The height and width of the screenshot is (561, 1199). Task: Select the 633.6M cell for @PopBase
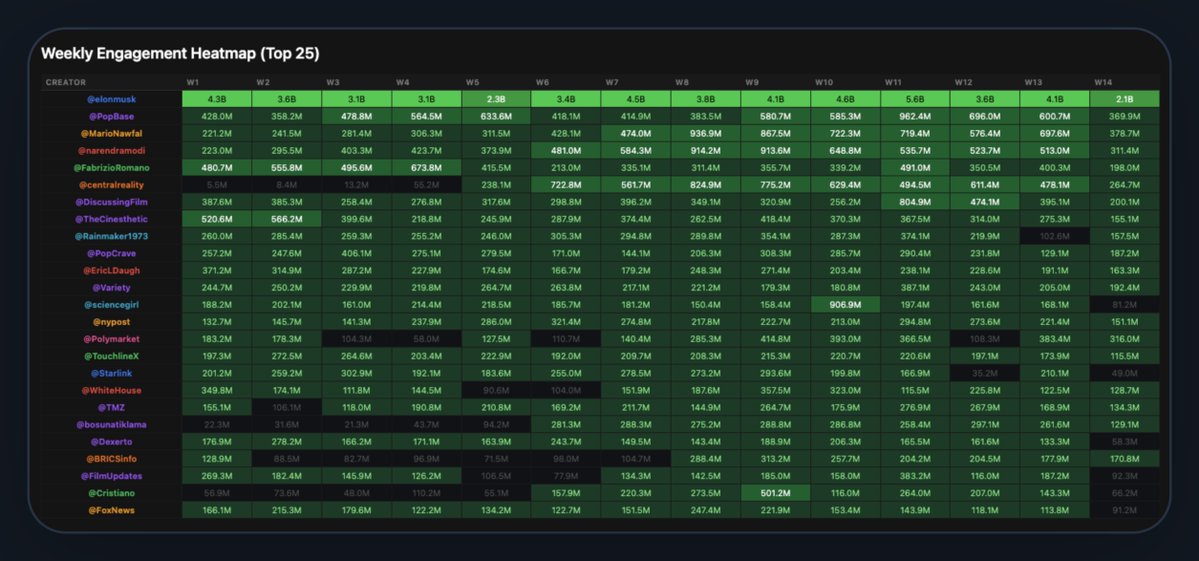click(x=496, y=116)
